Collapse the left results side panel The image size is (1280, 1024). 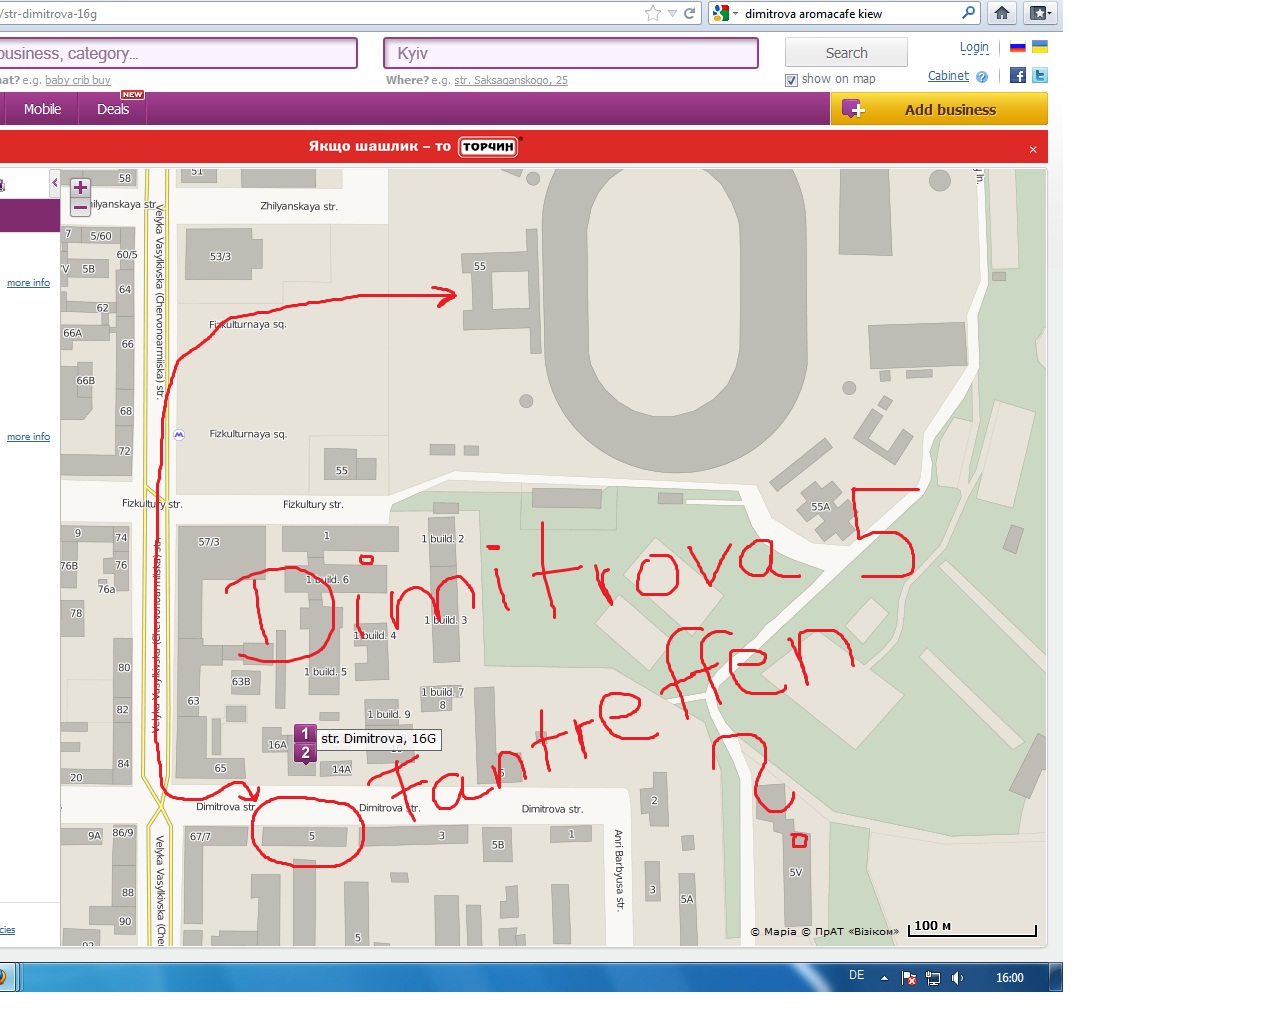point(54,183)
